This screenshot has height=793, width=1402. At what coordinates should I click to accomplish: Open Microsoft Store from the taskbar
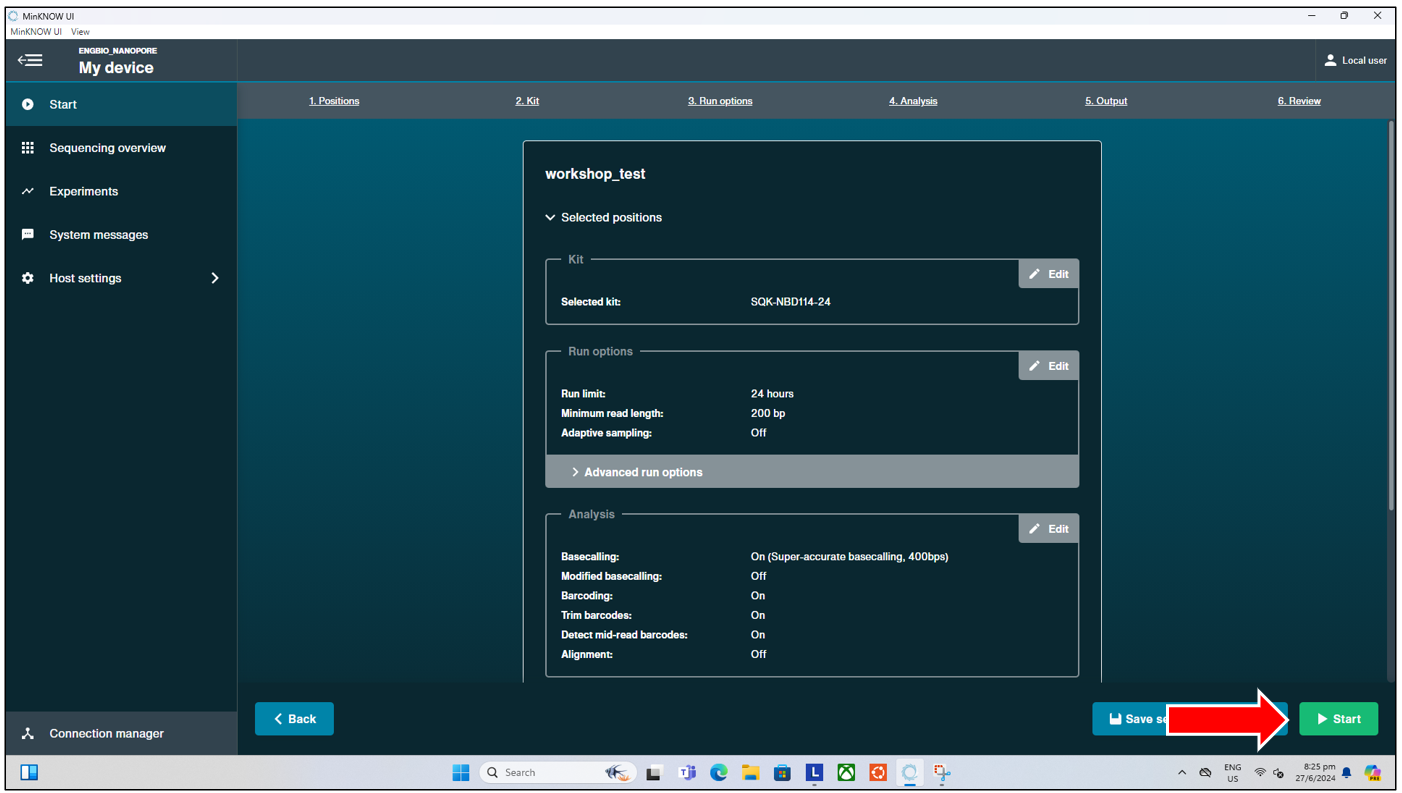point(782,772)
